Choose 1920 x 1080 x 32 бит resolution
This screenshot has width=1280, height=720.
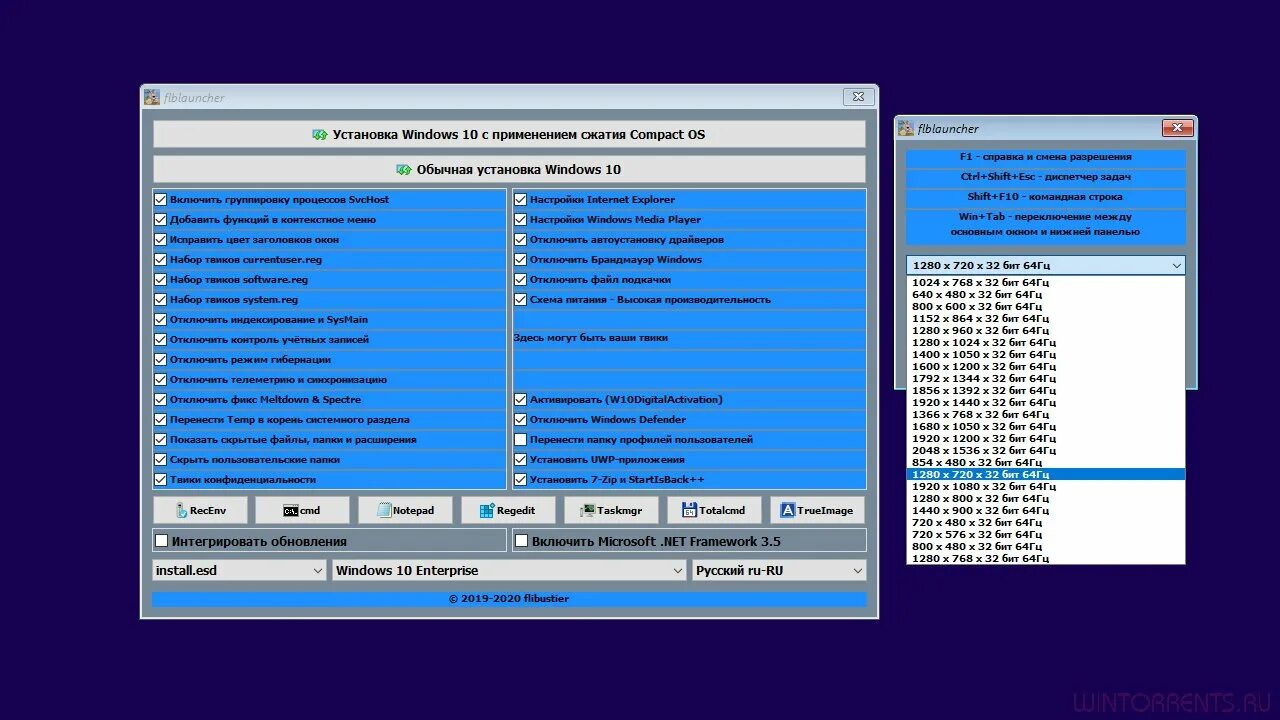click(1046, 486)
